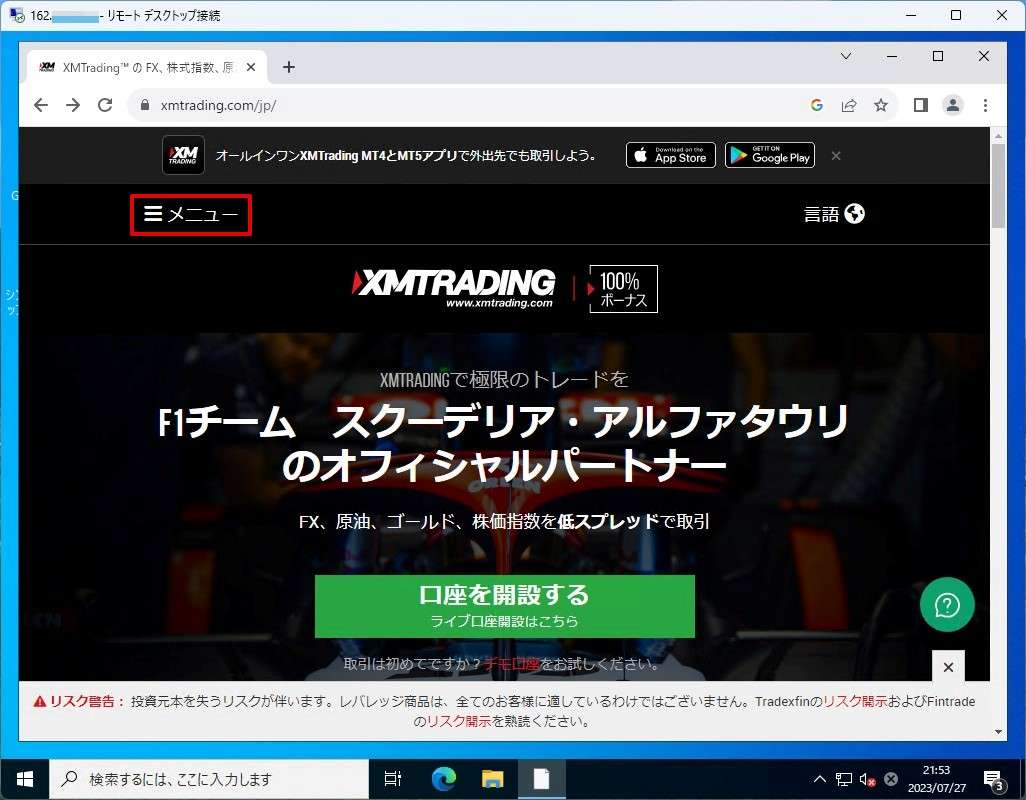Click the taskbar search box
The height and width of the screenshot is (800, 1026).
[209, 779]
